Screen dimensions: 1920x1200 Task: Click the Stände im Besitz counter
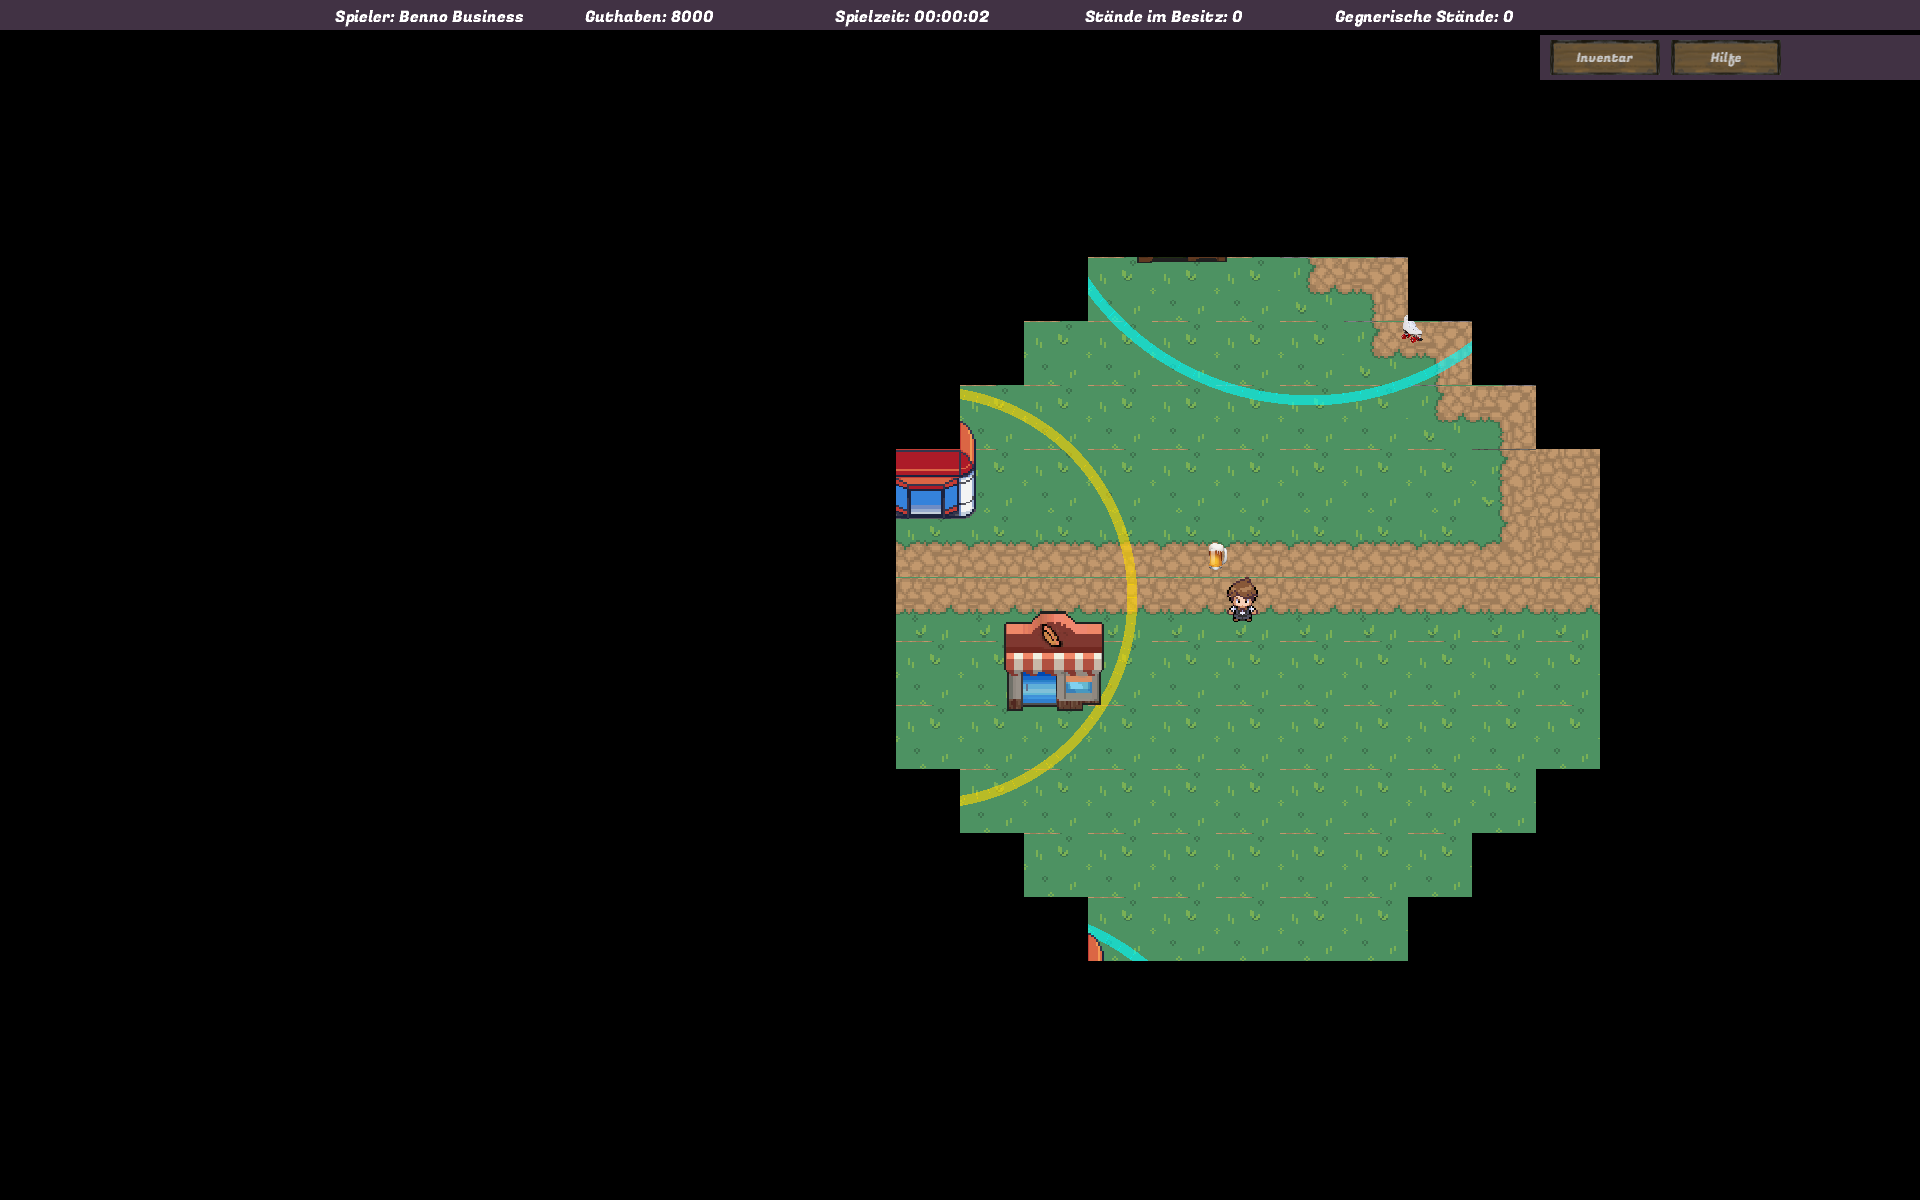tap(1163, 16)
